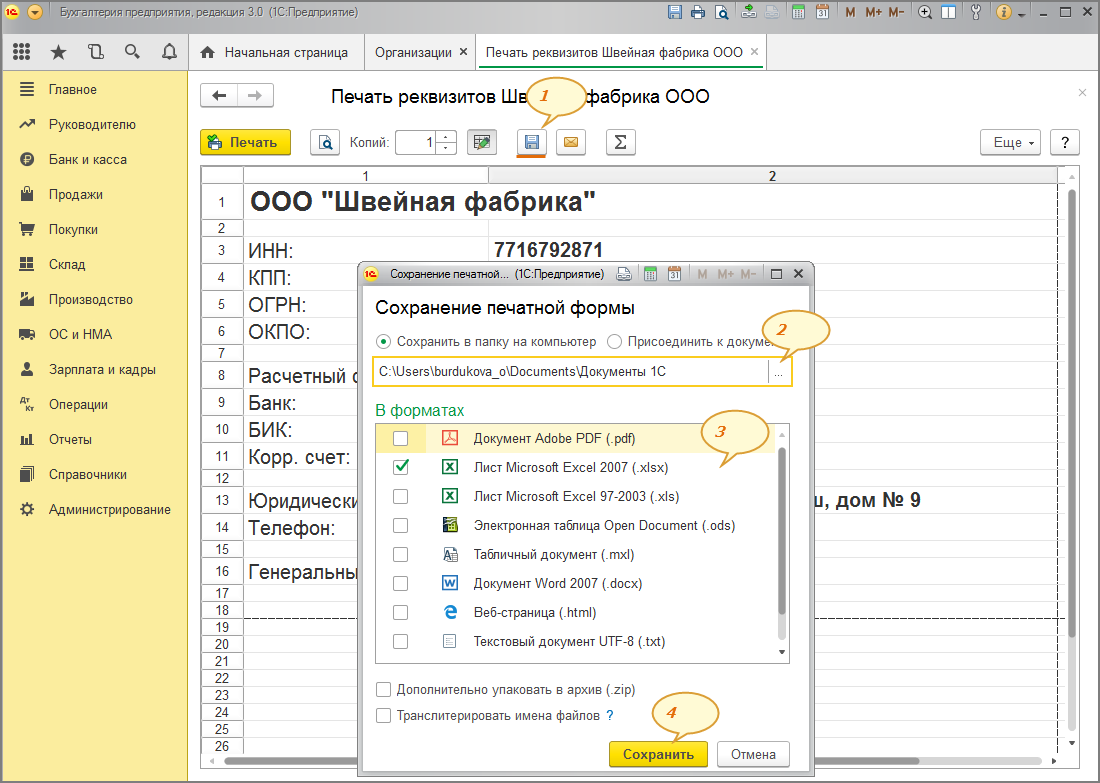Click the save folder path input field

pos(571,372)
